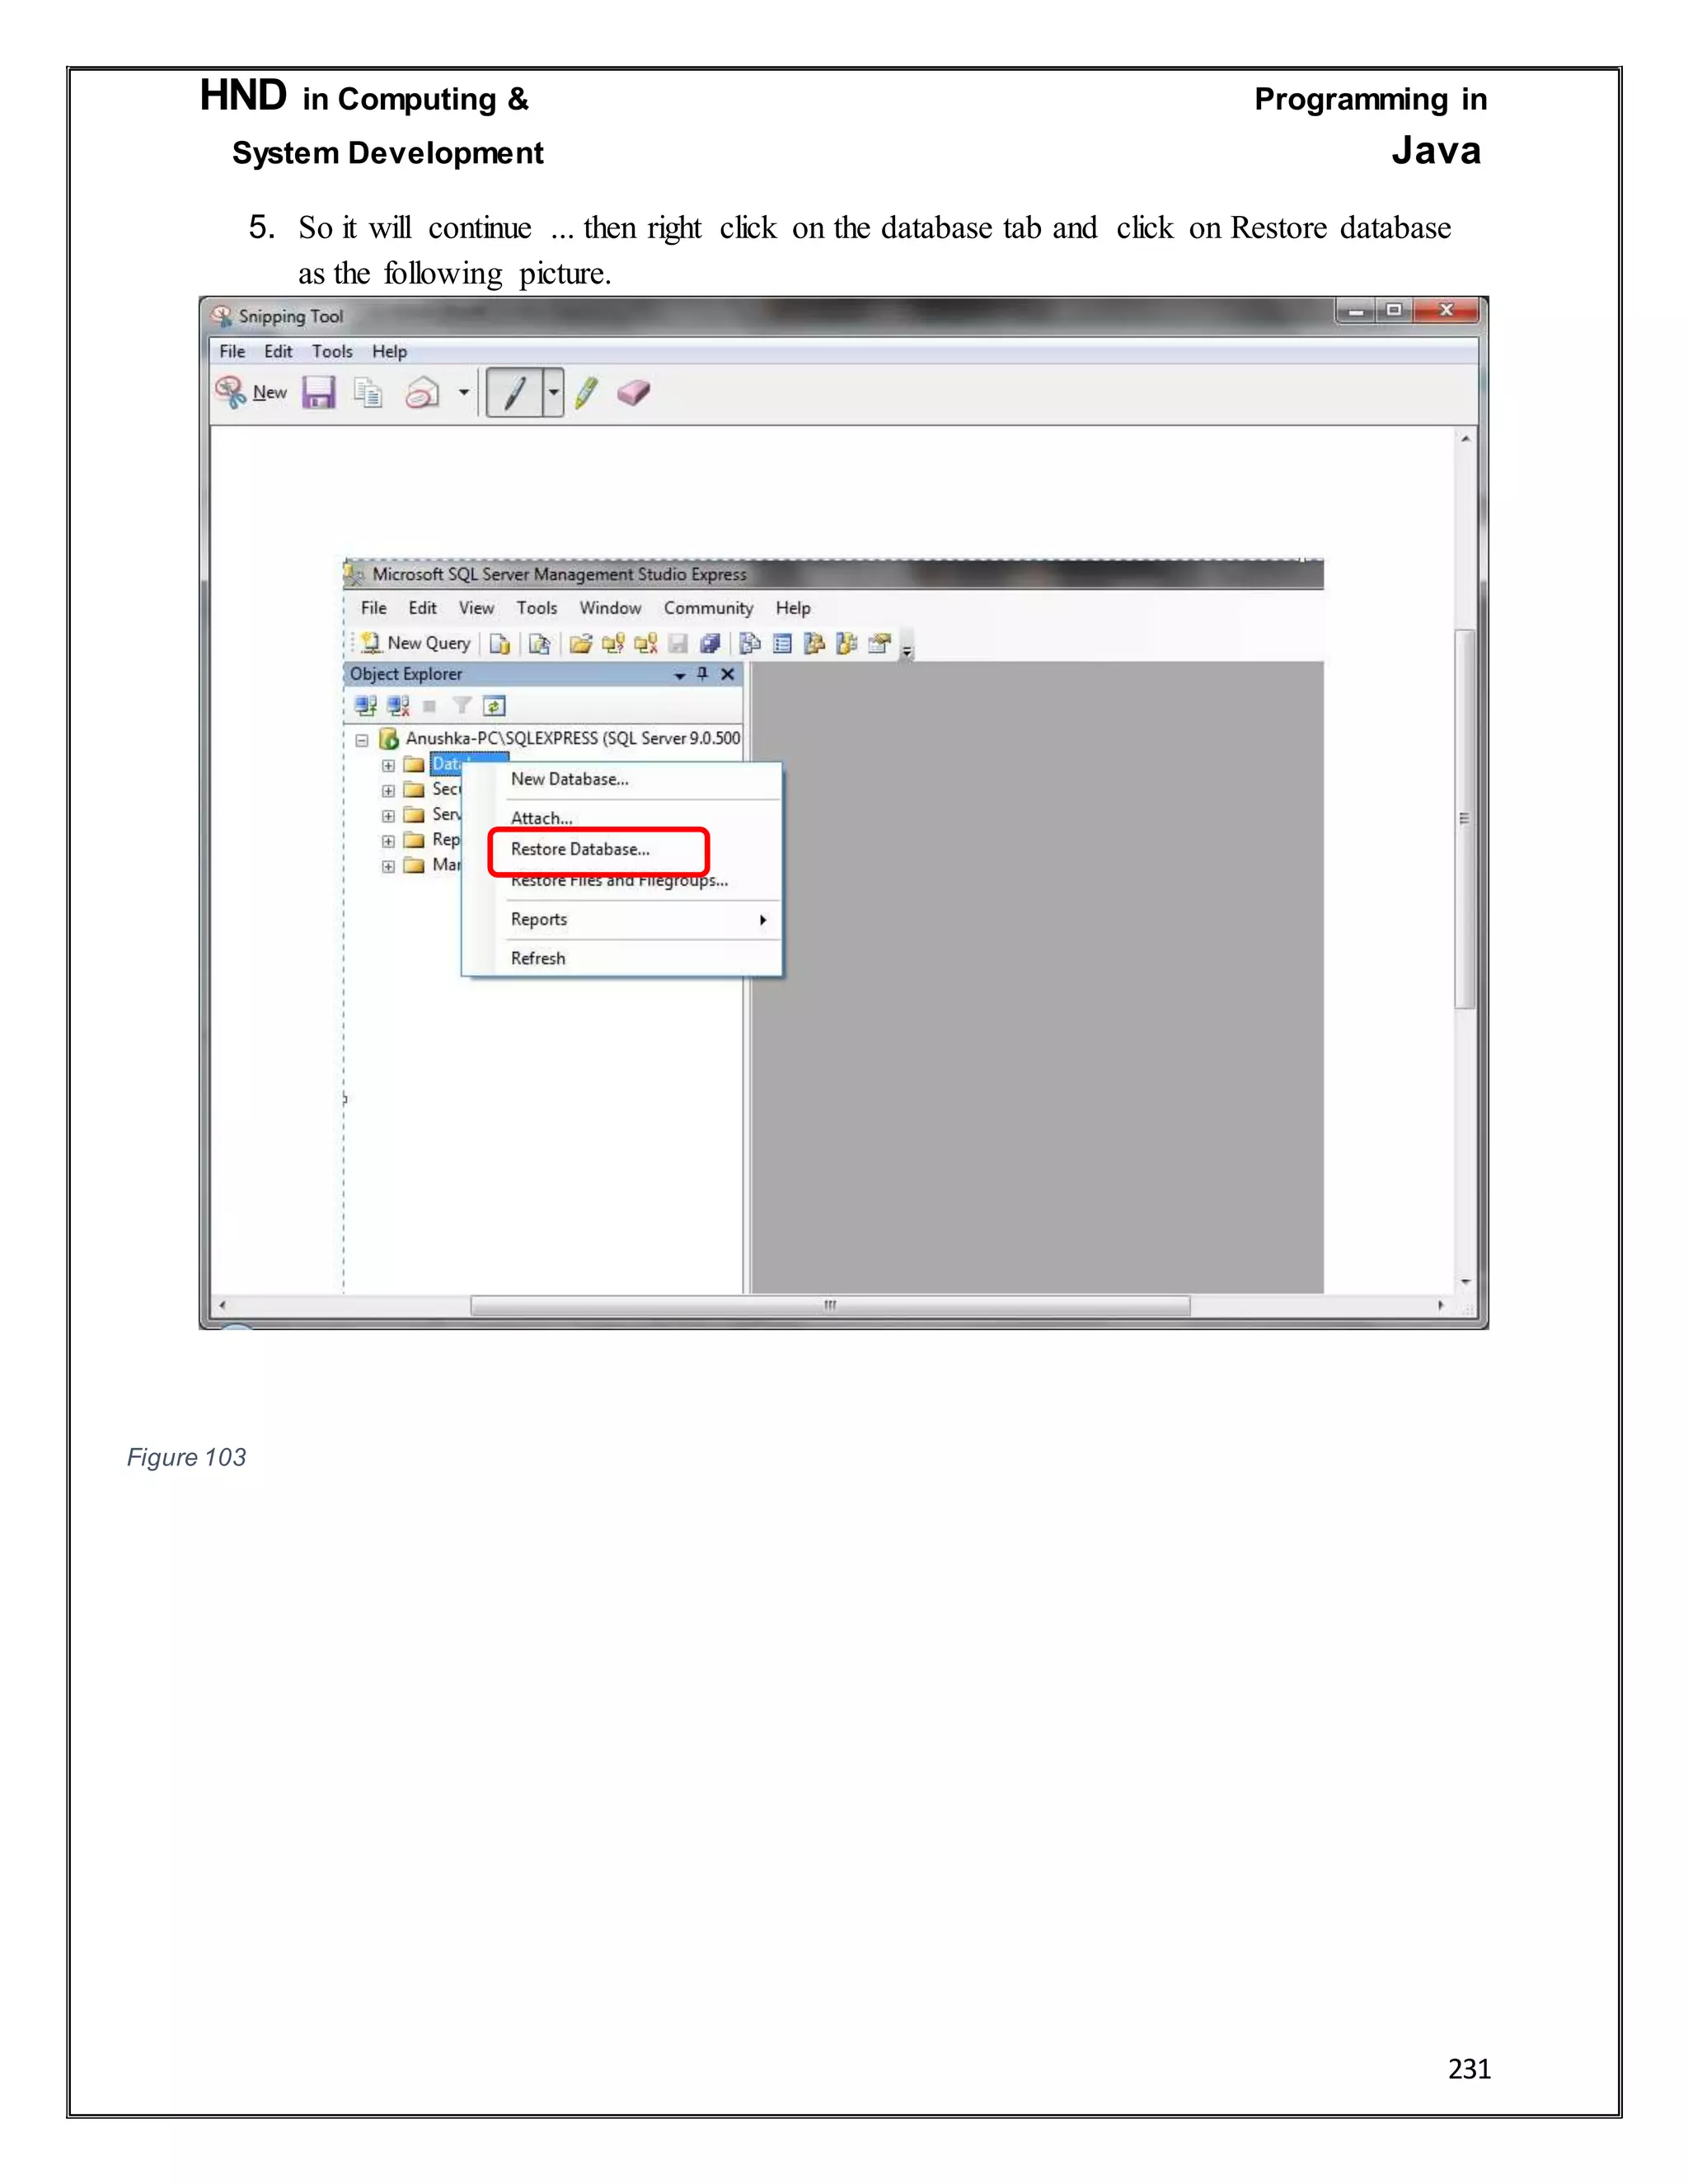Toggle the Object Explorer auto-hide pin
The image size is (1688, 2184).
703,674
